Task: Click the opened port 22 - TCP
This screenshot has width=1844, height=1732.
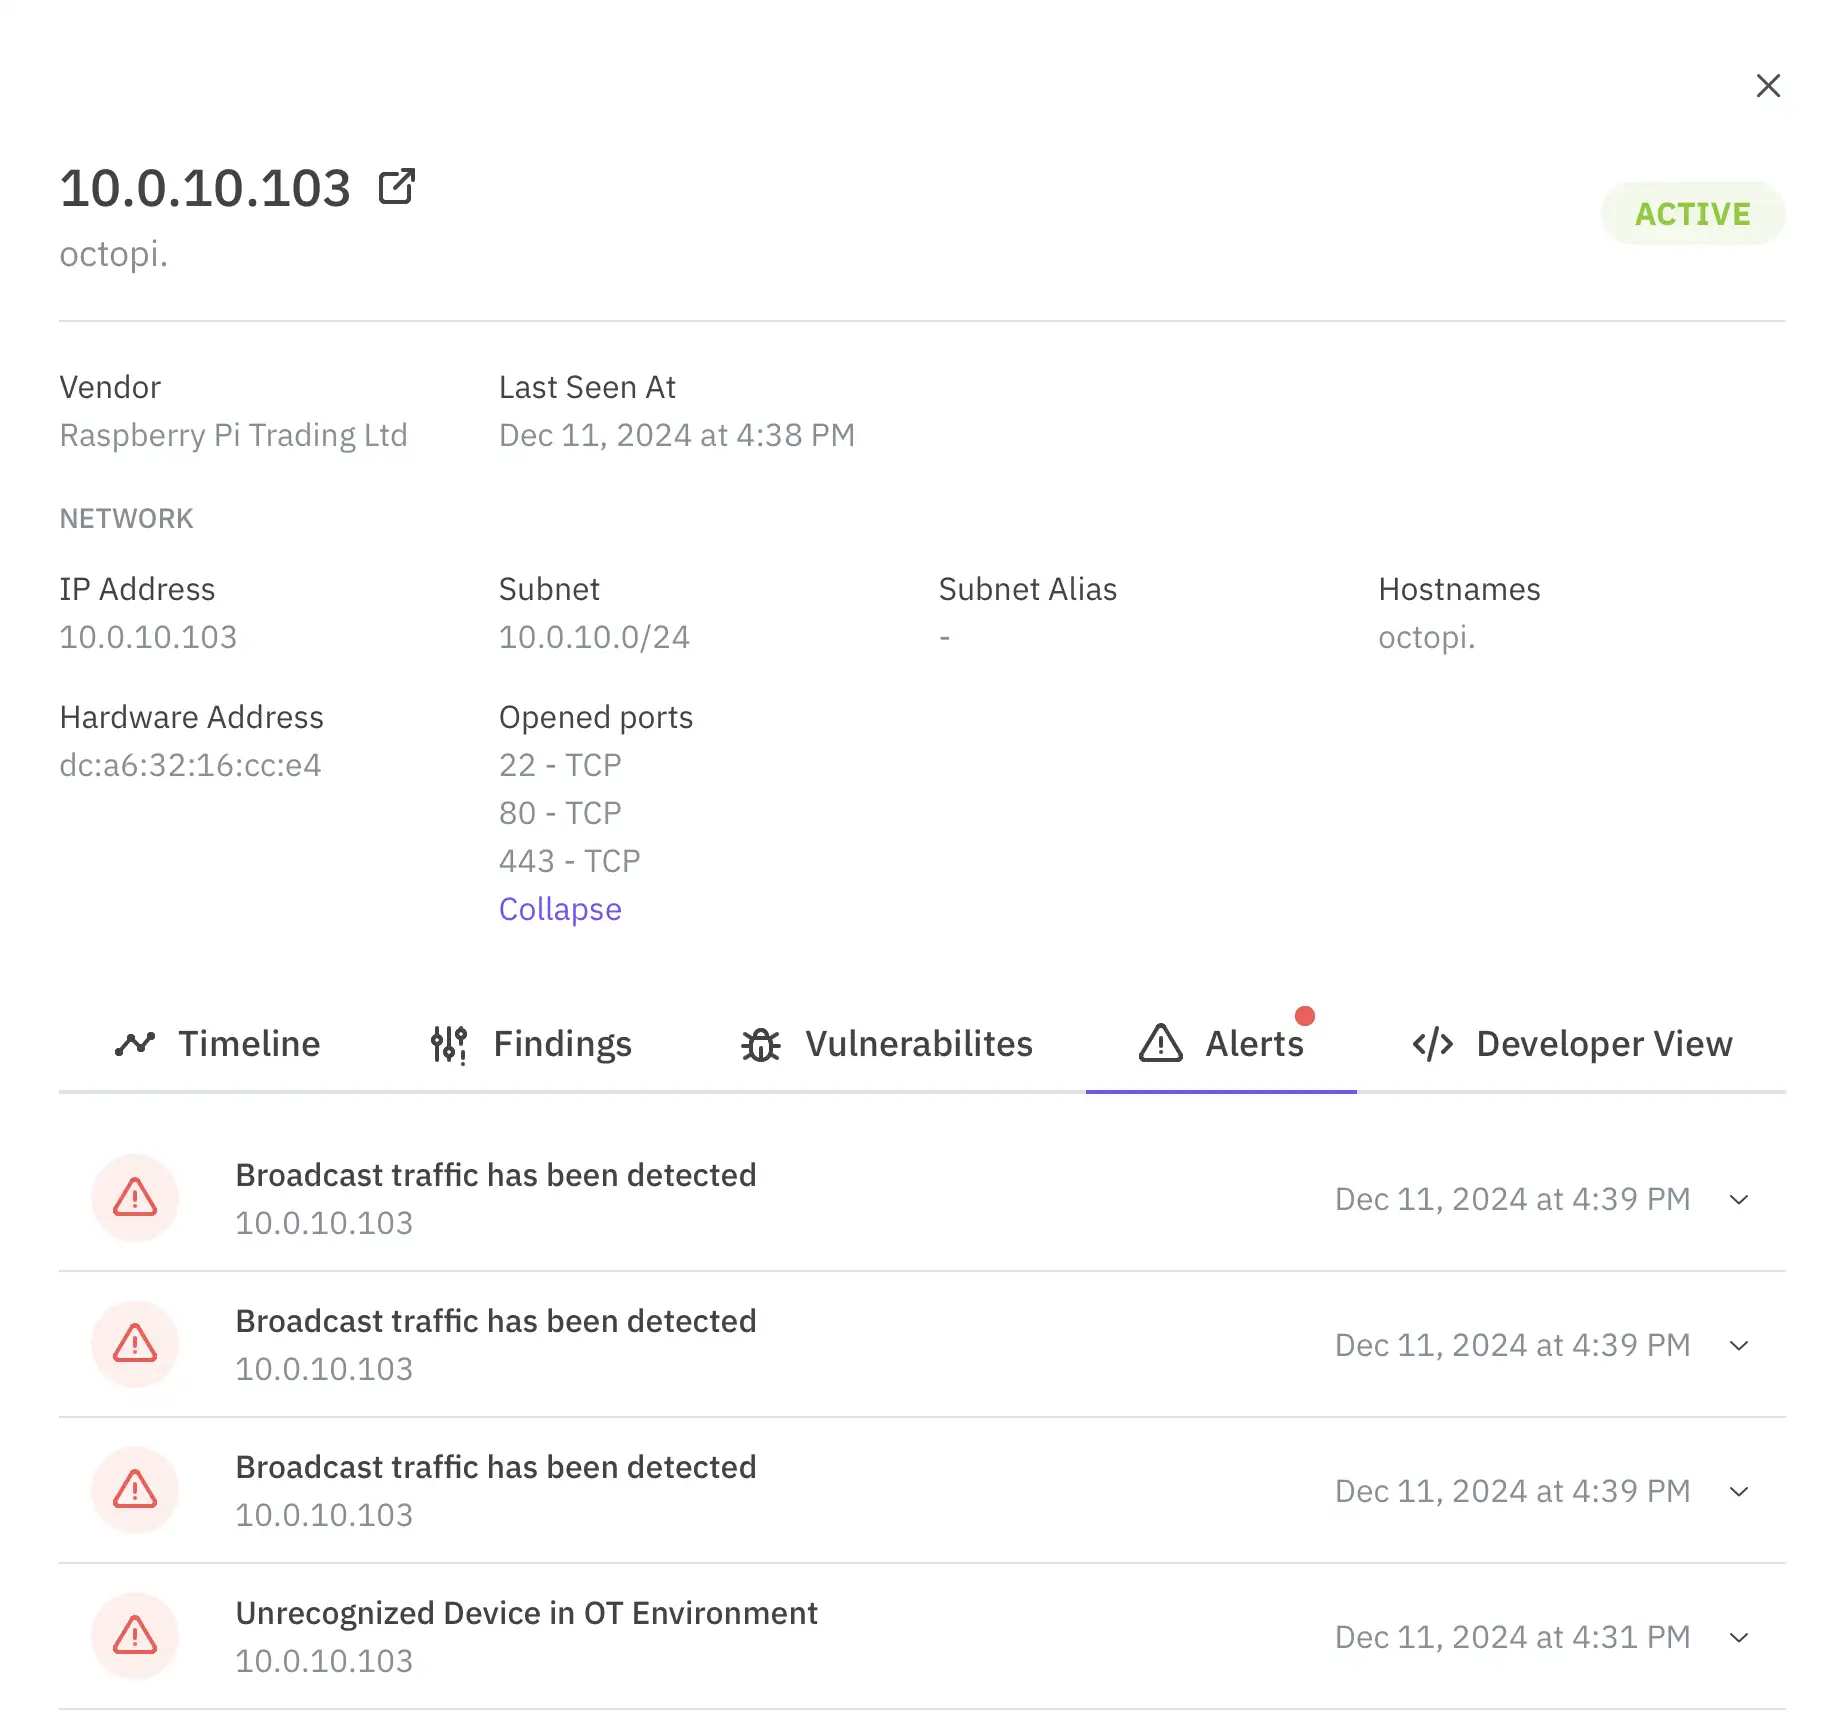Action: pos(560,765)
